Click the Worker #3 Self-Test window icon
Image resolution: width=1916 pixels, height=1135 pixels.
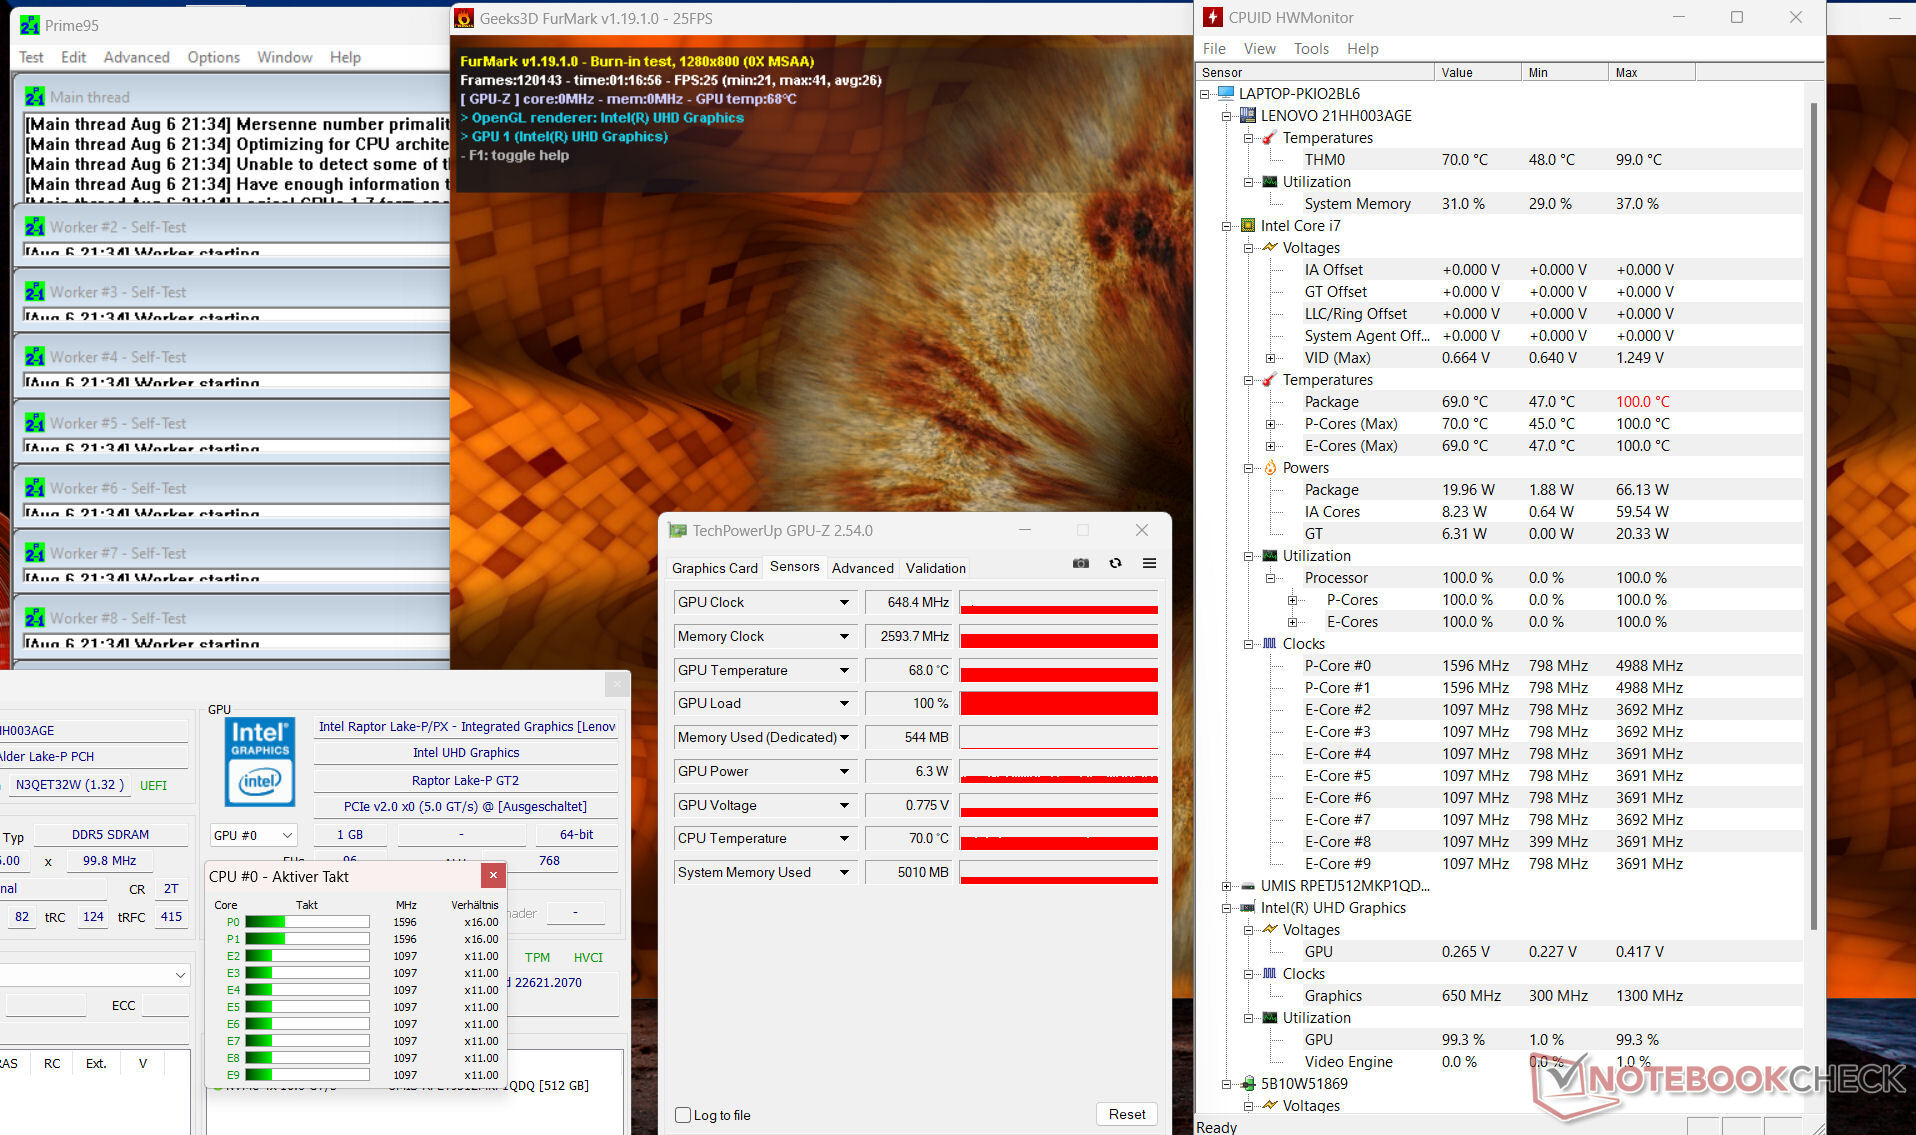click(x=35, y=292)
